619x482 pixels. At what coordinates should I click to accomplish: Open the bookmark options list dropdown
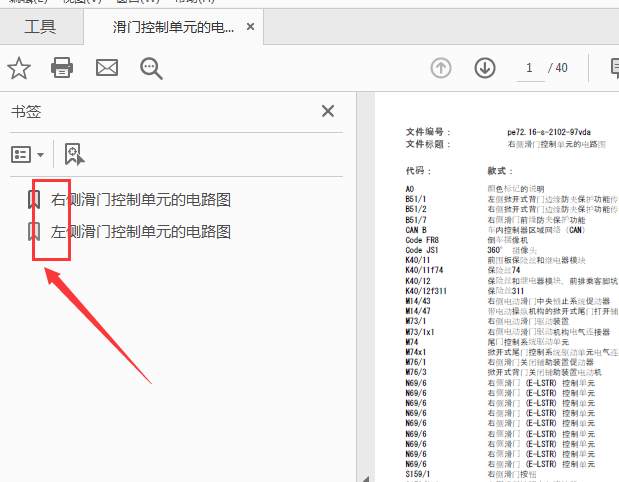coord(27,154)
